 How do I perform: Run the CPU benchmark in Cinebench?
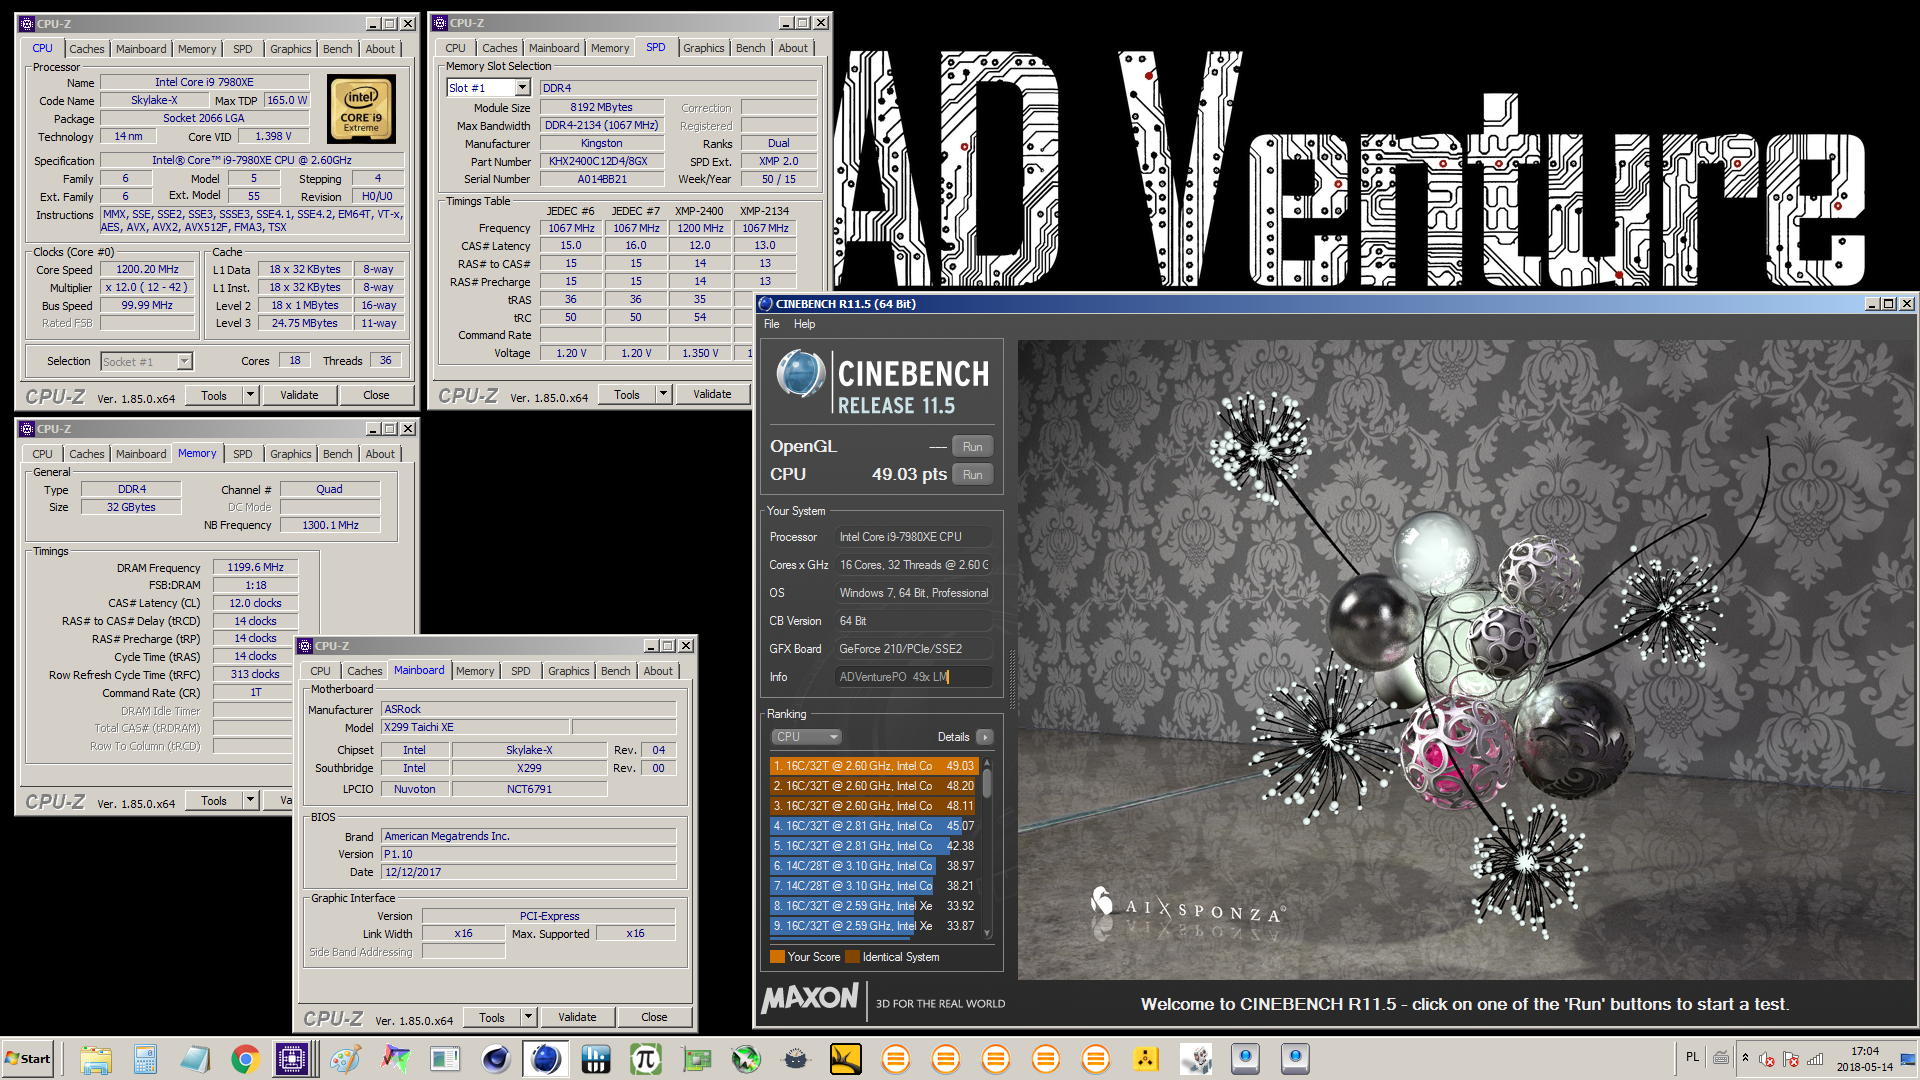[x=972, y=474]
